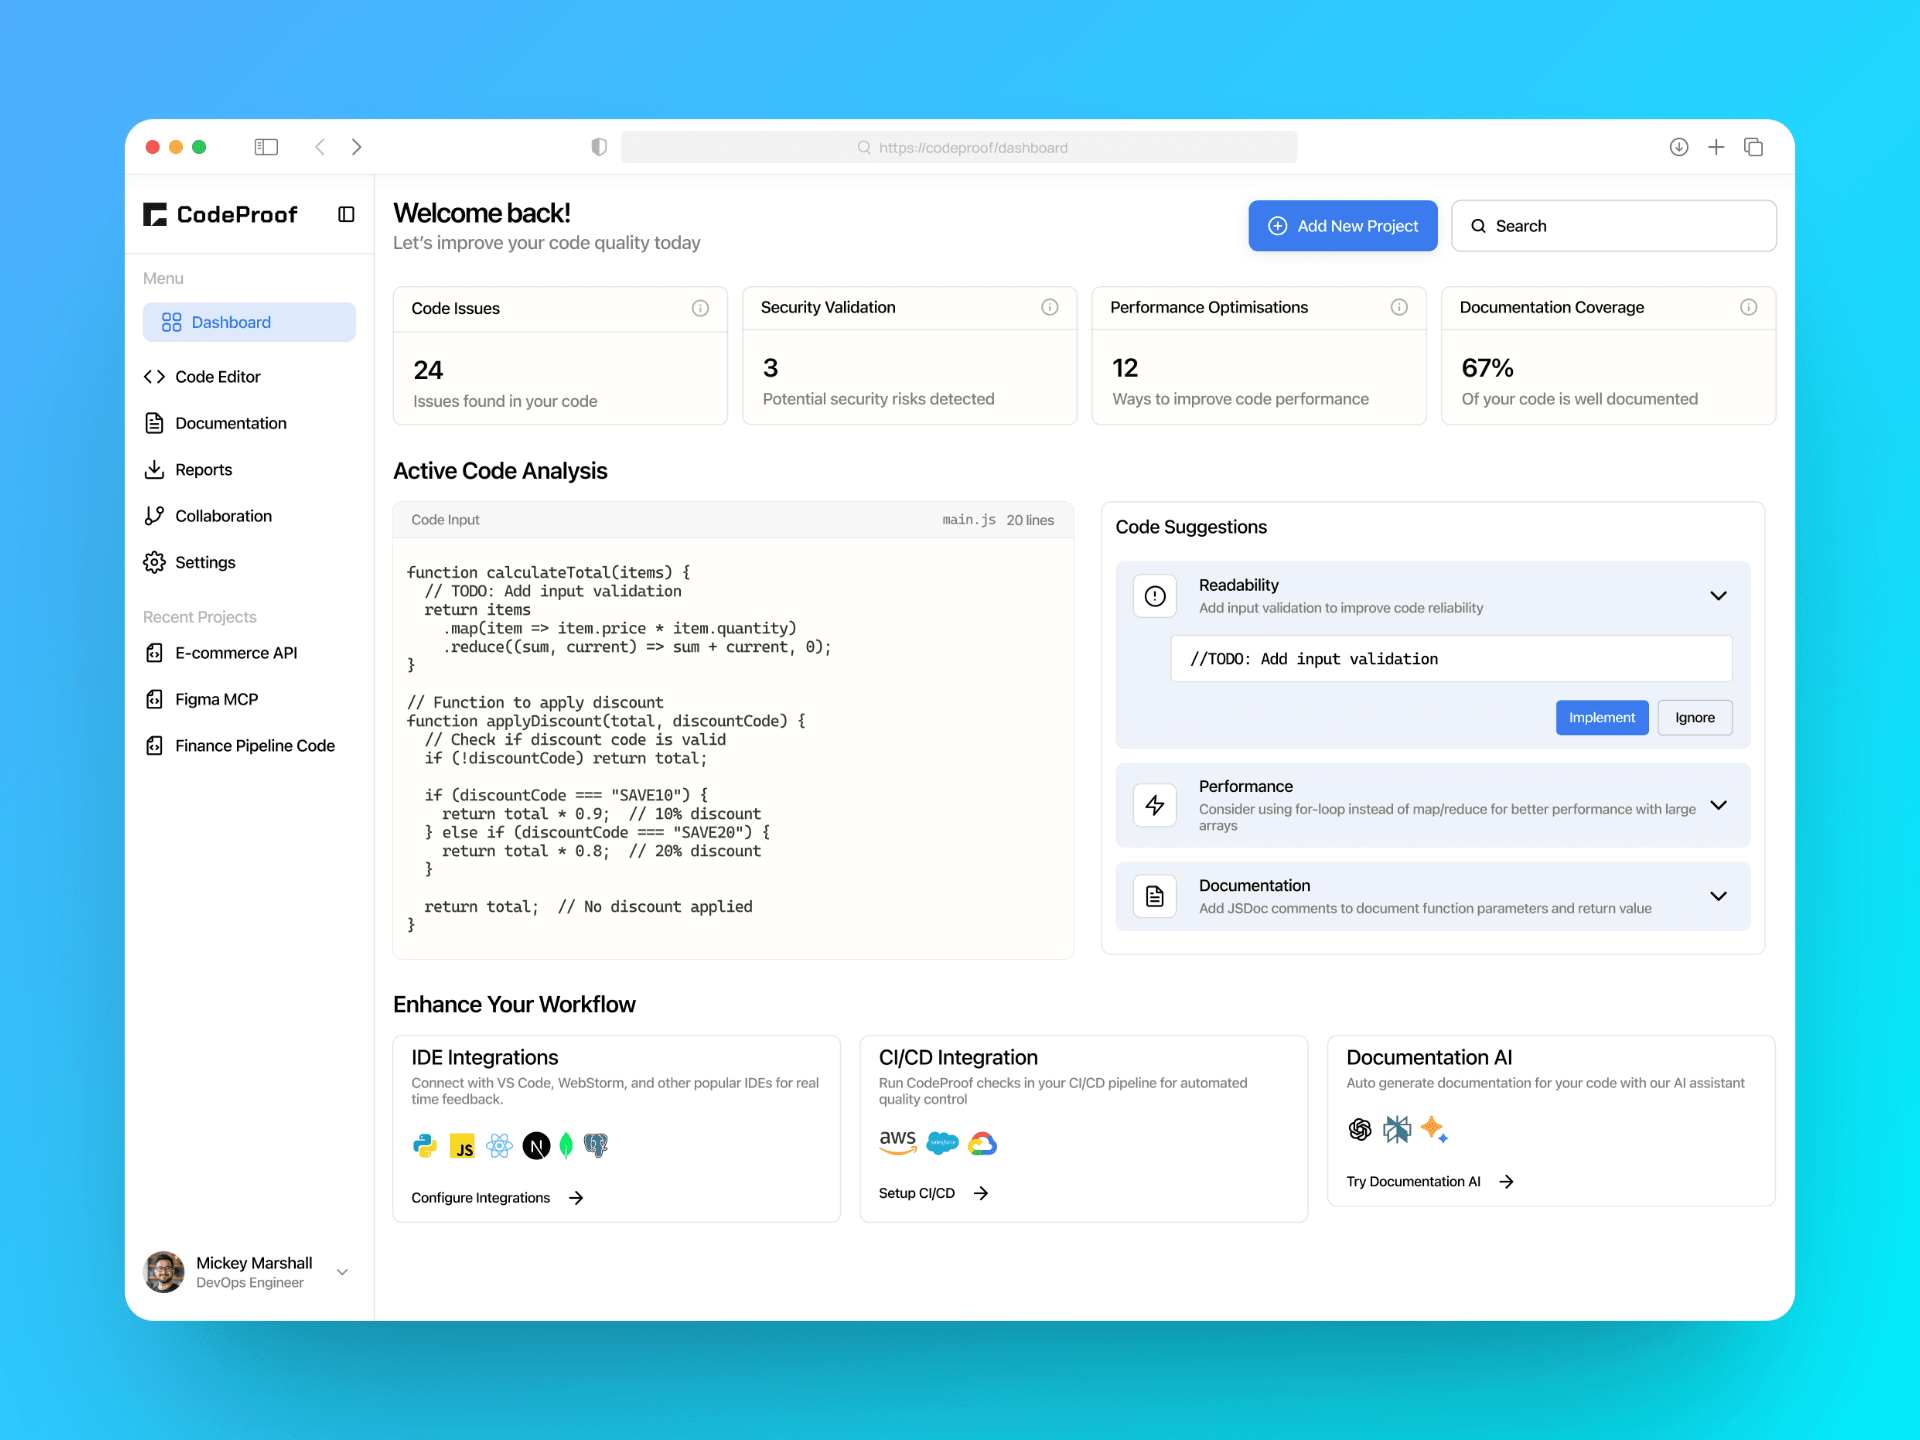Expand the Performance suggestion
Screen dimensions: 1920x1440
point(1718,805)
